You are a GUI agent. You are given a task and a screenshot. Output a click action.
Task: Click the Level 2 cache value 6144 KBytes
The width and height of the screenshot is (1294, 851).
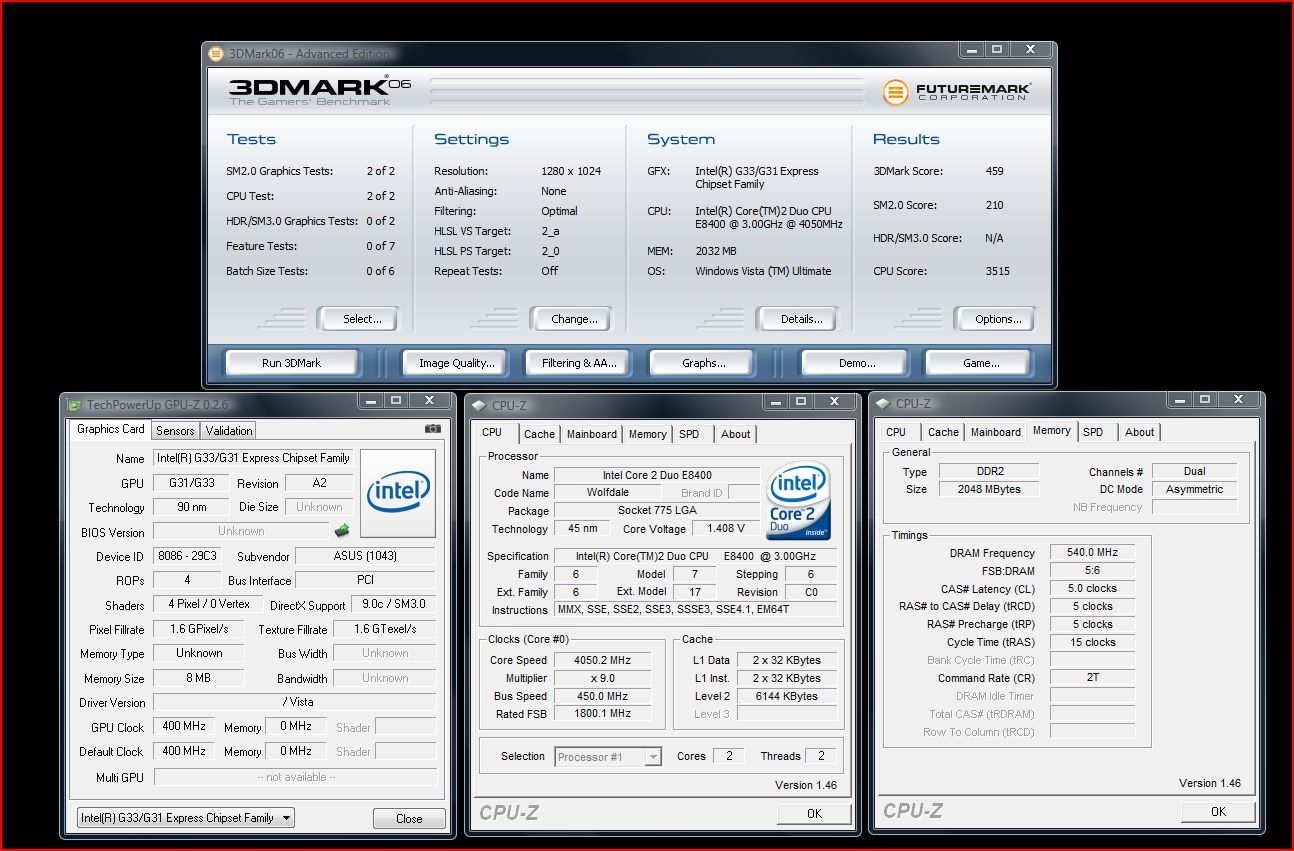787,696
